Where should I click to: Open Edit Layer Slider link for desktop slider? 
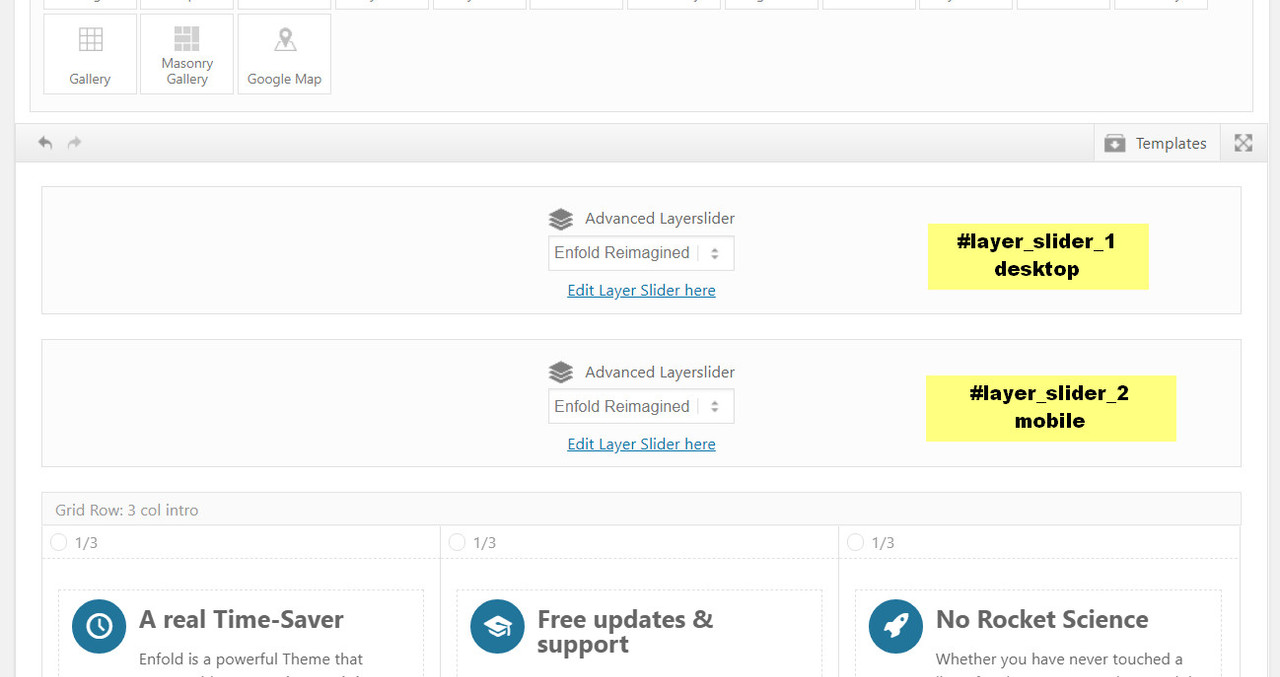(641, 290)
